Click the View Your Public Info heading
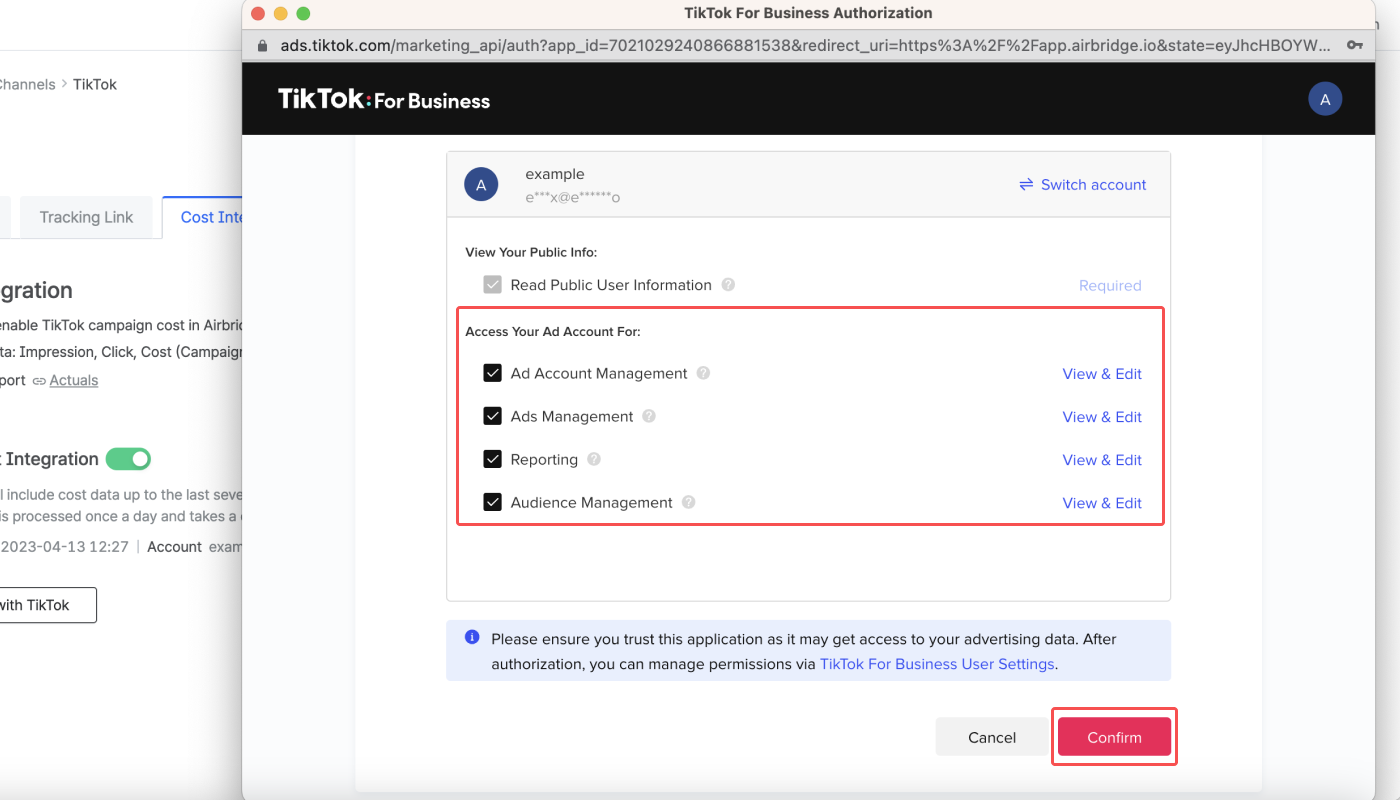Screen dimensions: 1400x800 pyautogui.click(x=531, y=252)
